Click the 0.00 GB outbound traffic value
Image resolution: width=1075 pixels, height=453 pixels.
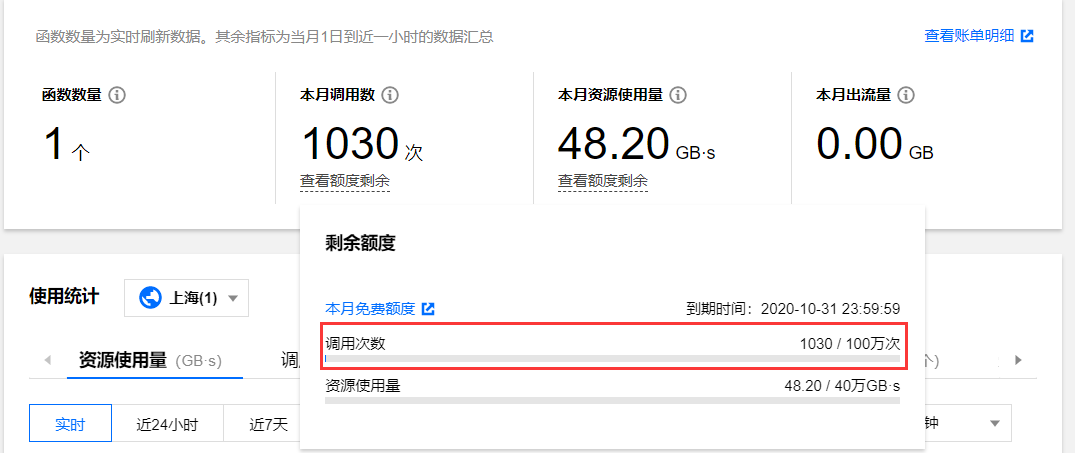tap(875, 145)
